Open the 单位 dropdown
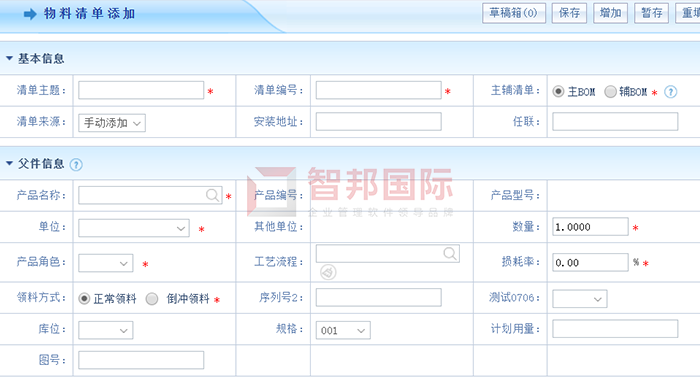 click(134, 228)
